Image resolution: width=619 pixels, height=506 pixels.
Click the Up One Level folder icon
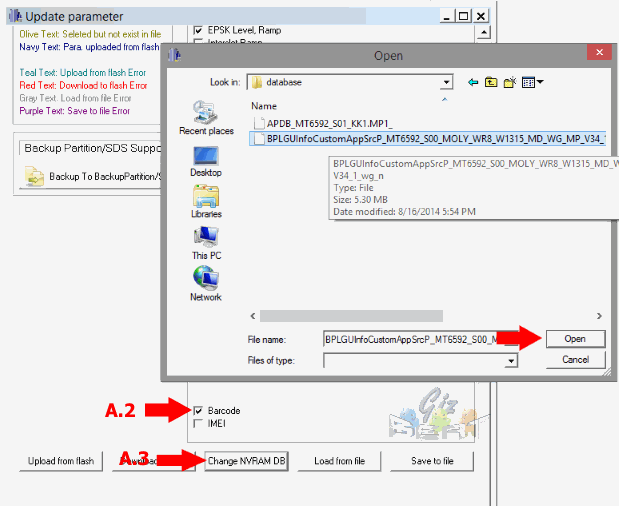pos(491,82)
